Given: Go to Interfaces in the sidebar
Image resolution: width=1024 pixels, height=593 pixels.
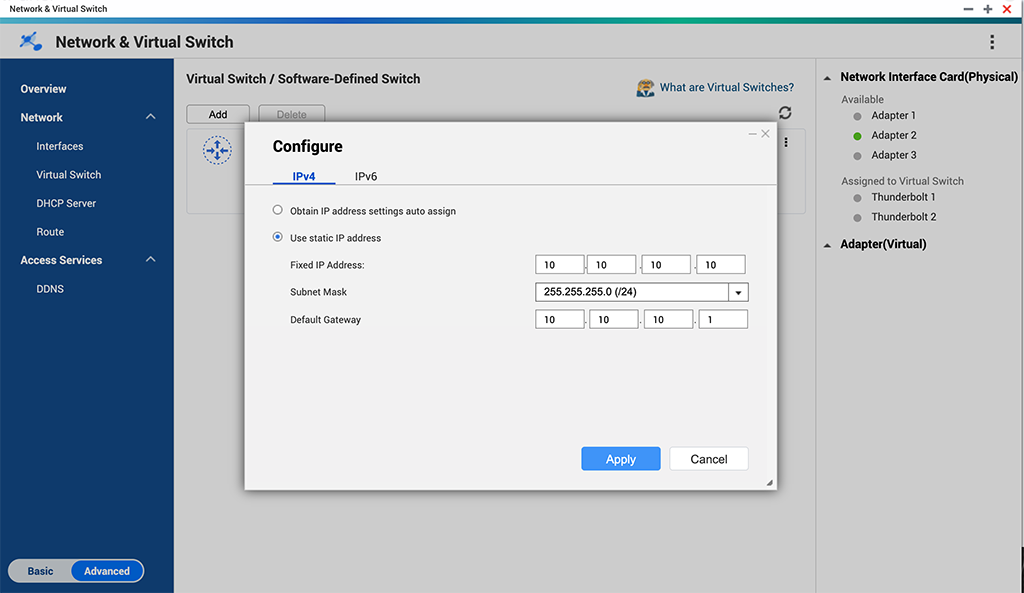Looking at the screenshot, I should click(59, 146).
